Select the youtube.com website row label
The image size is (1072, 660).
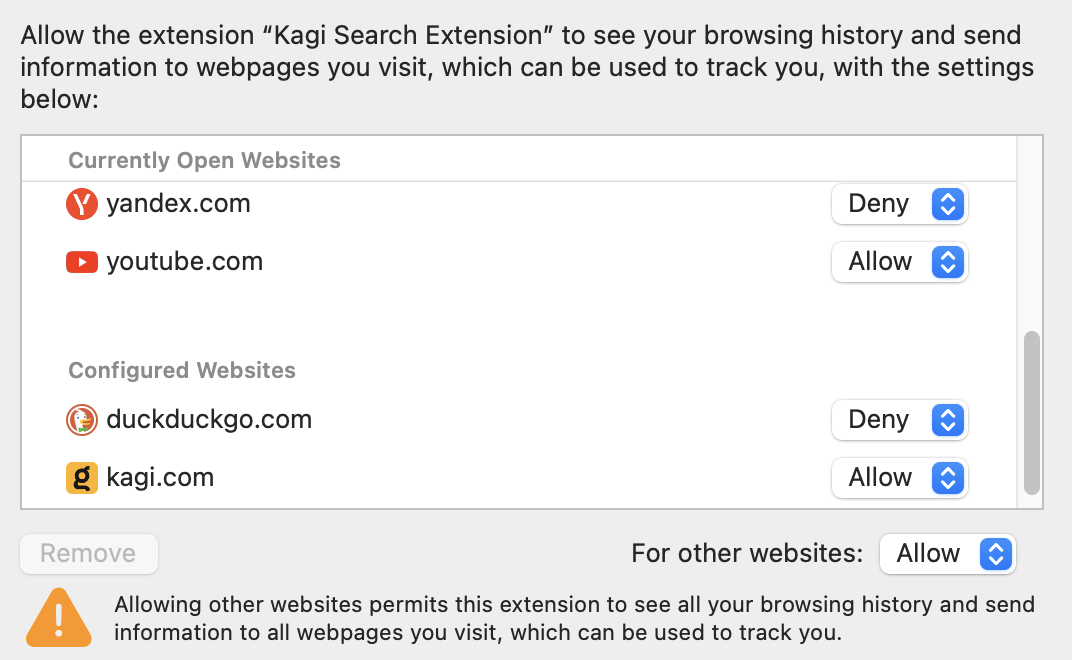click(x=184, y=262)
